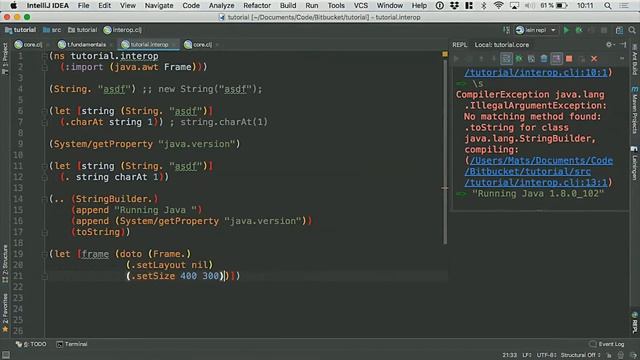Click the tutorial project root breadcrumb
The image size is (640, 360).
(x=20, y=30)
